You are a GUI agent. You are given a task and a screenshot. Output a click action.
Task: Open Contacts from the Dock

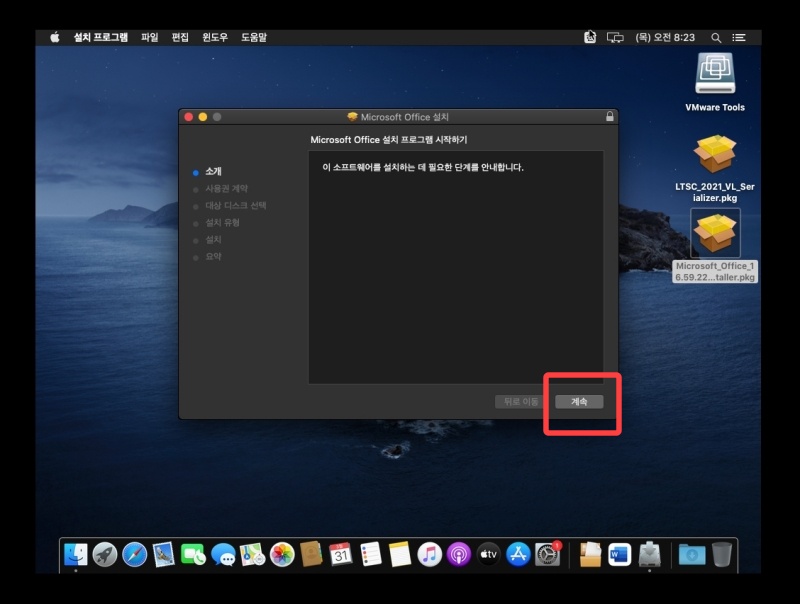pyautogui.click(x=311, y=554)
